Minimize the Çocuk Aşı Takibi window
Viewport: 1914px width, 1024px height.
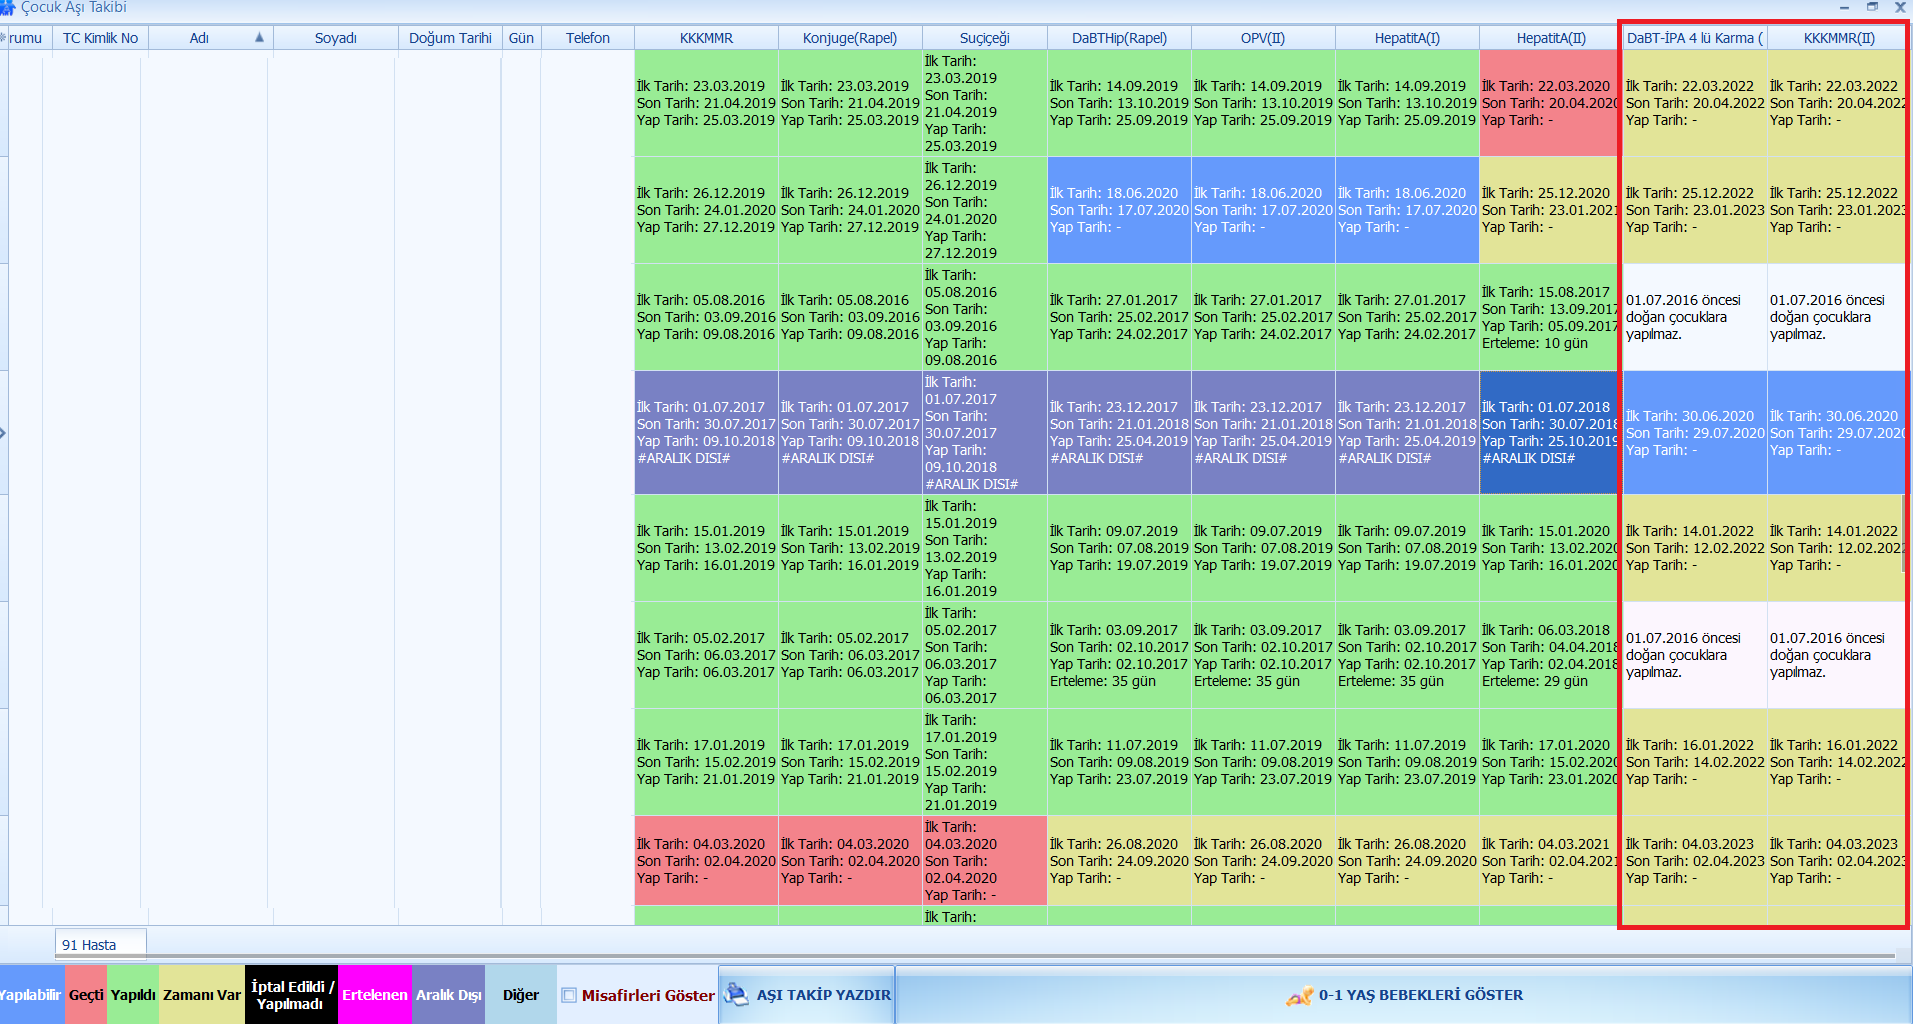point(1844,7)
